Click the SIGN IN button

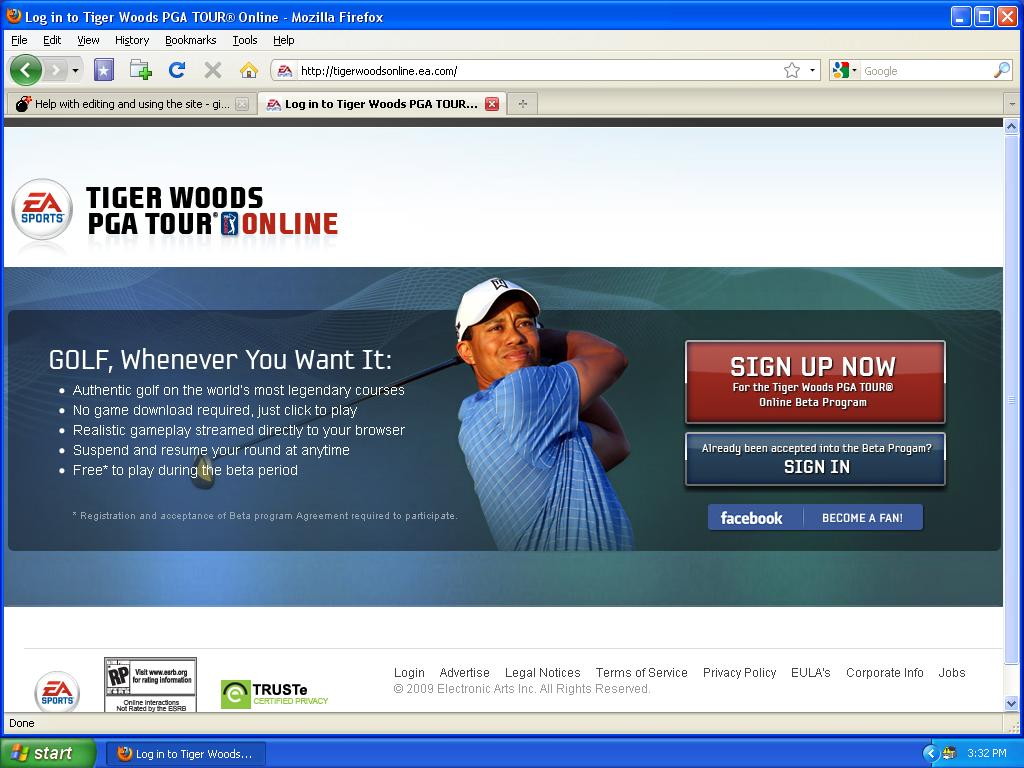tap(815, 459)
